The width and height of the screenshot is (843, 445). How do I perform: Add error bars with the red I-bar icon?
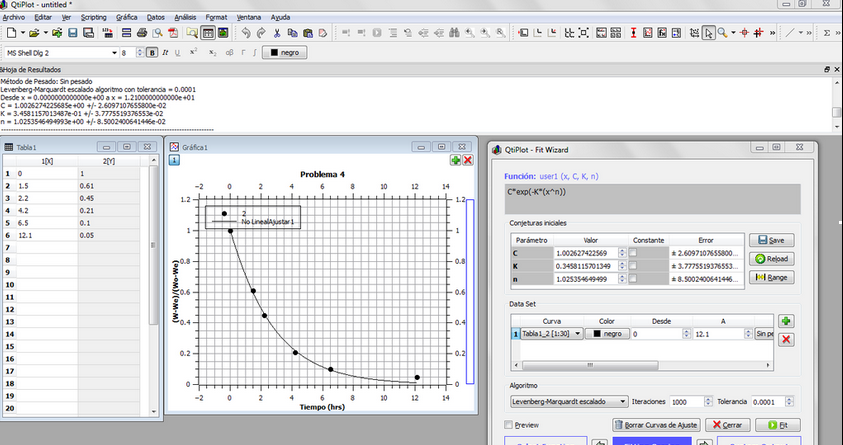633,33
